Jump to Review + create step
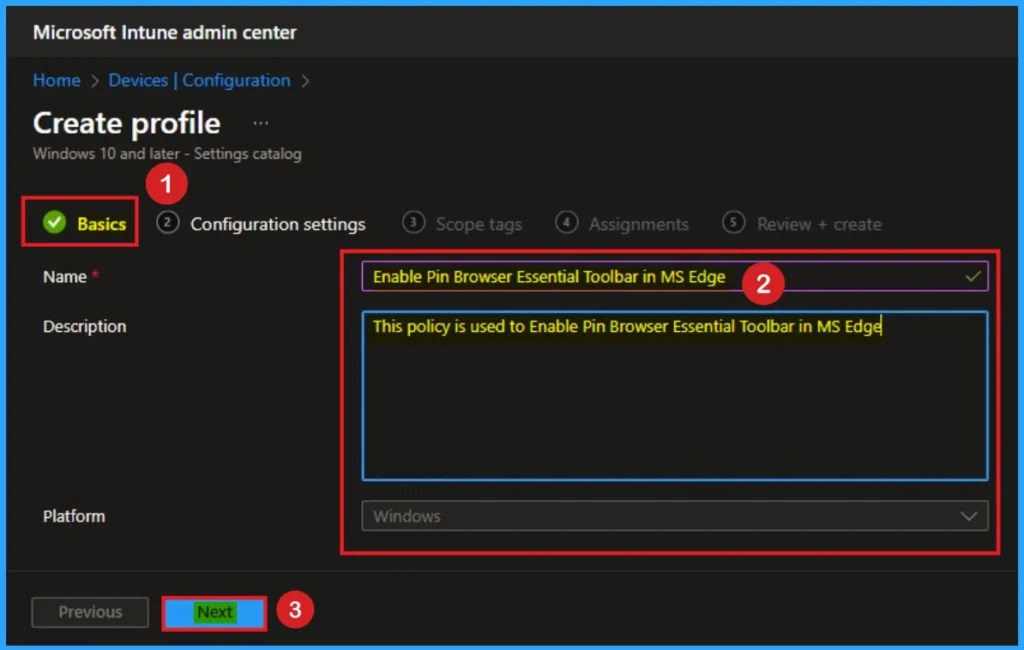This screenshot has width=1024, height=650. pyautogui.click(x=802, y=223)
